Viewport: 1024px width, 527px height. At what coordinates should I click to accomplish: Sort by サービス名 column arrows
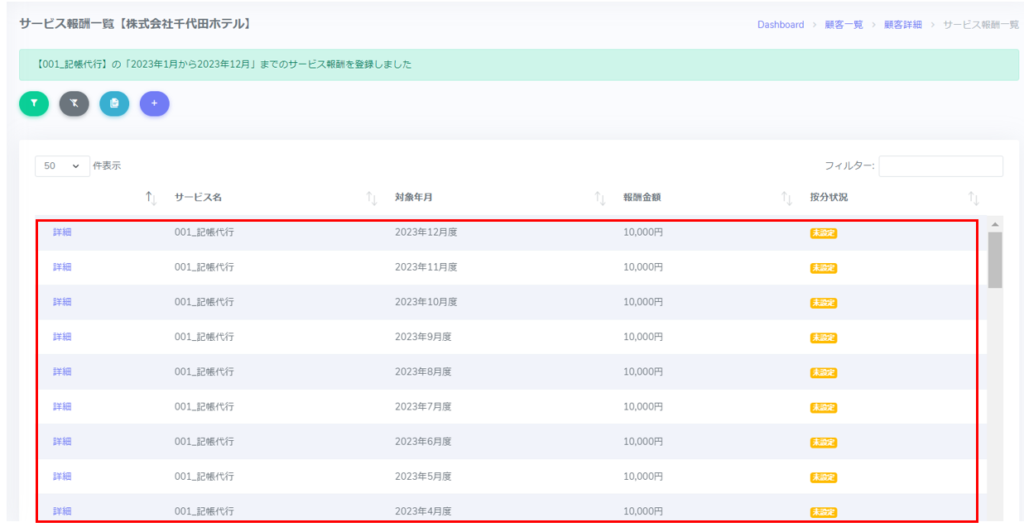pyautogui.click(x=371, y=198)
